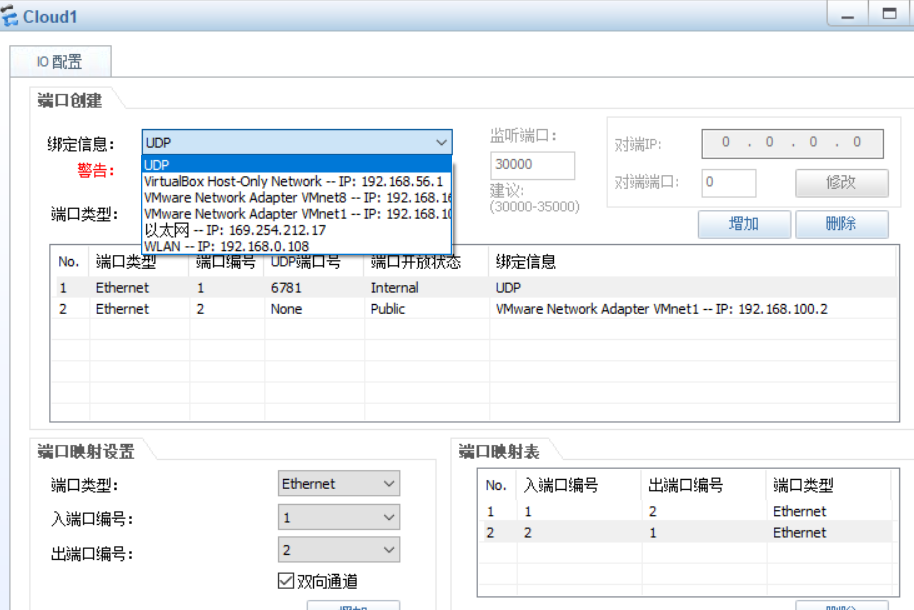Screen dimensions: 914x610
Task: Minimize the Cloud1 window
Action: (x=848, y=14)
